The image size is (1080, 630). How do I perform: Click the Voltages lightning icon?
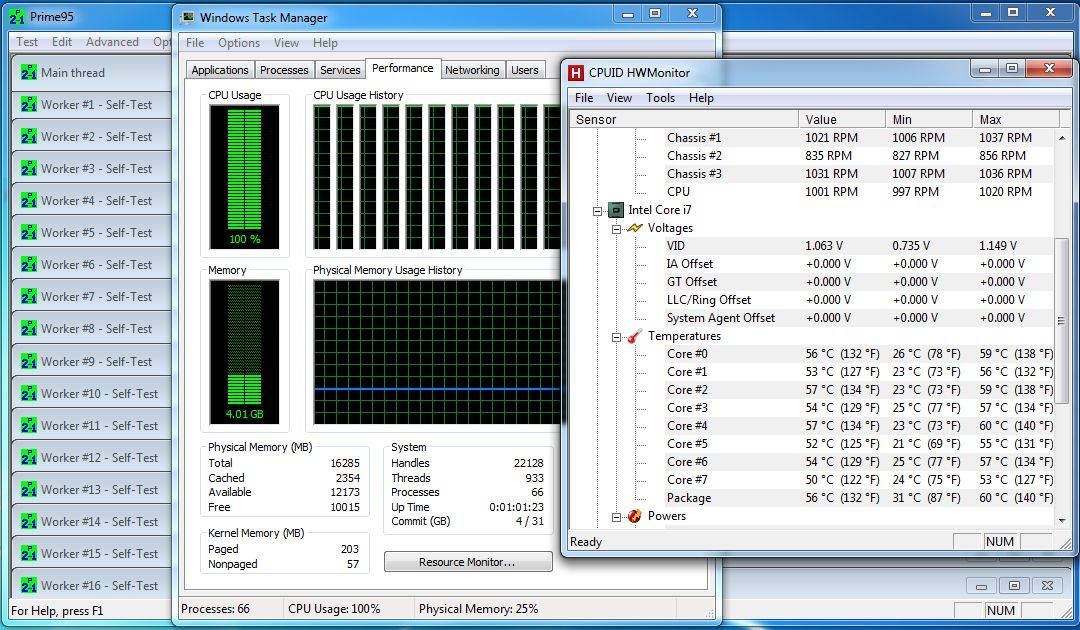coord(635,228)
